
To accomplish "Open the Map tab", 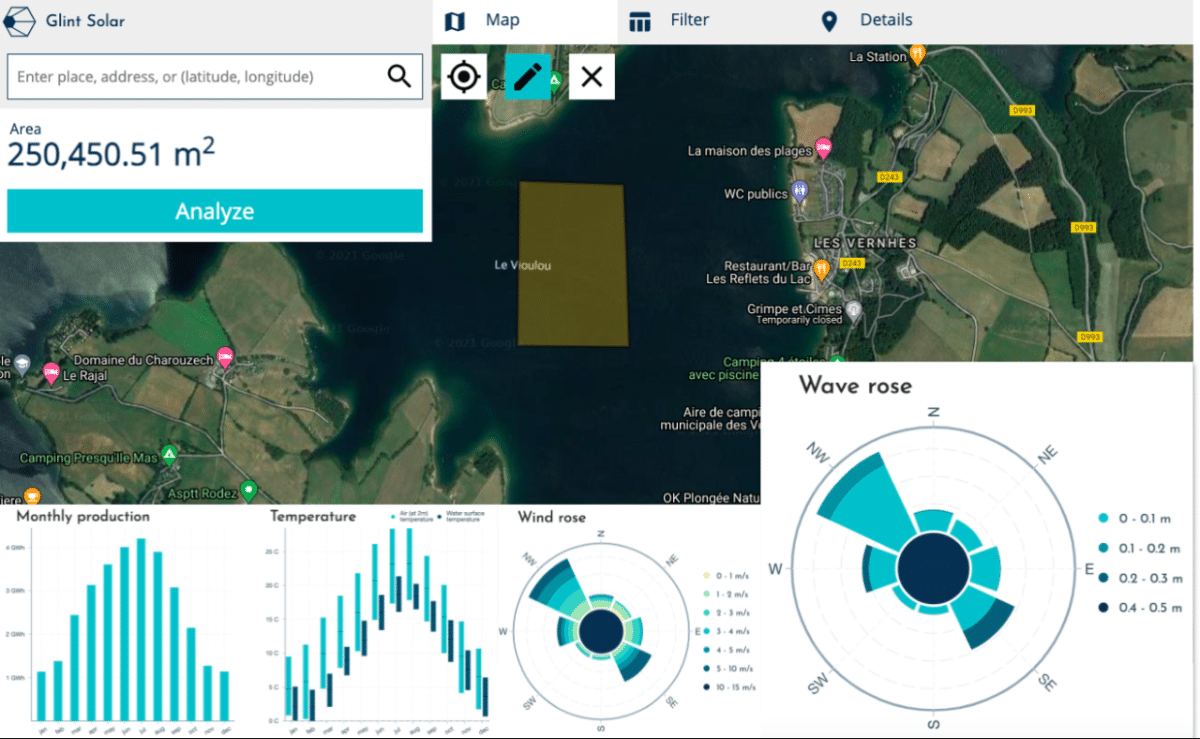I will click(x=486, y=20).
